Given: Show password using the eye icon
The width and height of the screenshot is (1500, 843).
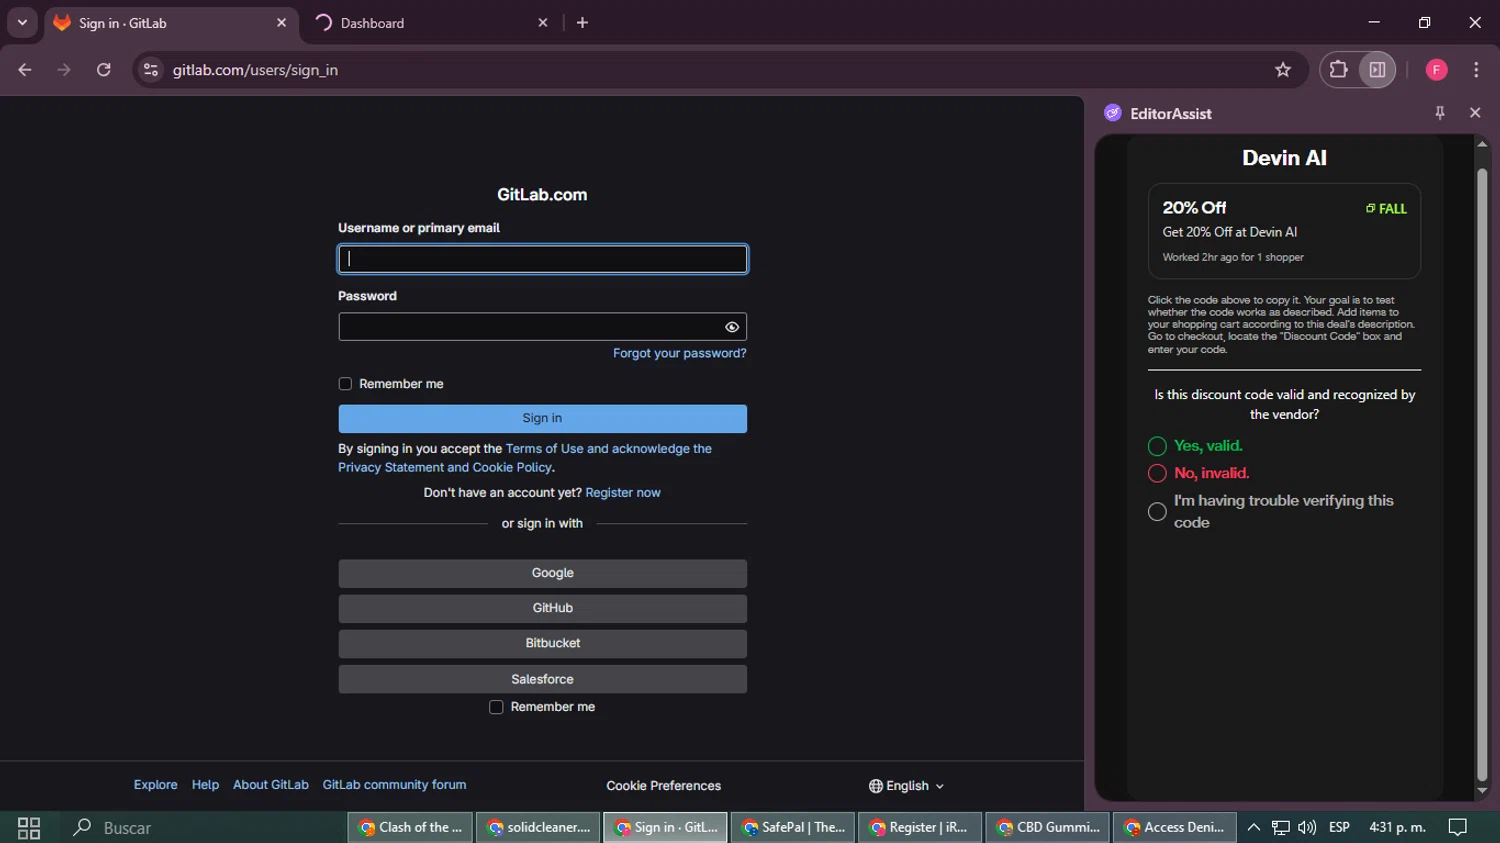Looking at the screenshot, I should [x=732, y=327].
